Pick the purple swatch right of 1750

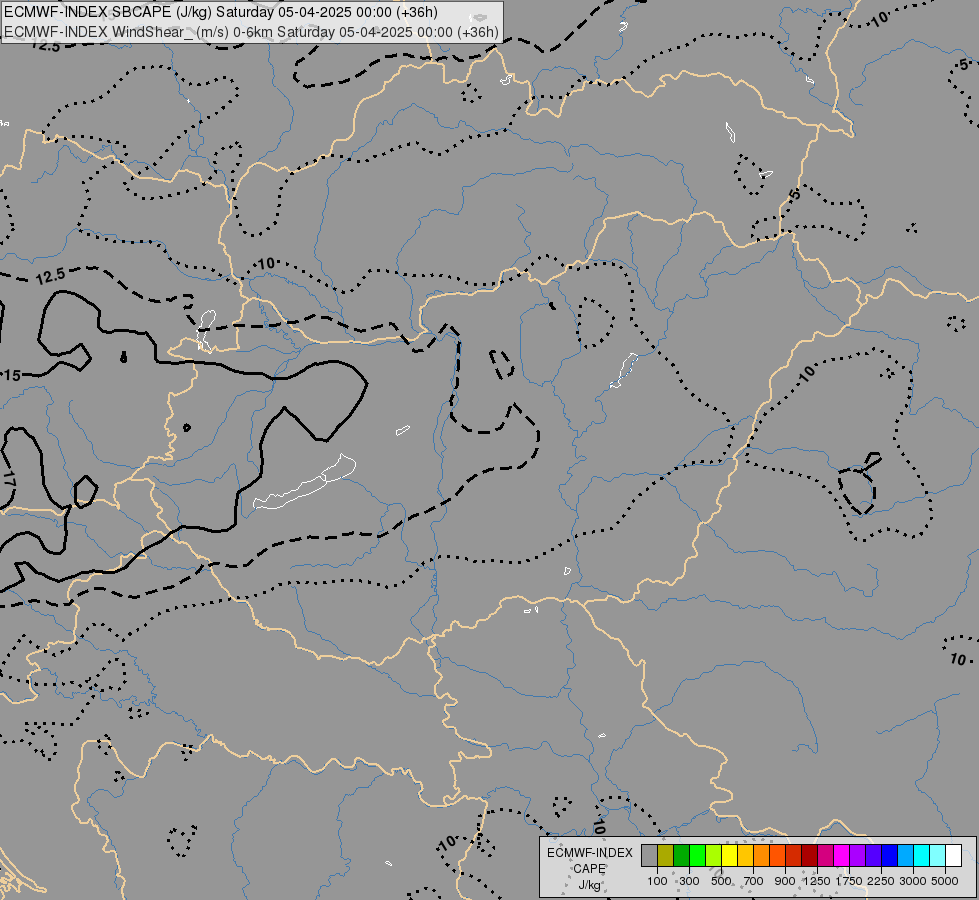(857, 855)
